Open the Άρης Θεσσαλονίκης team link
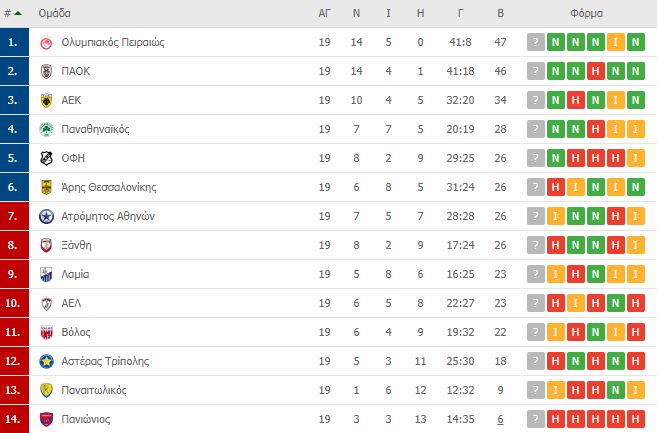The height and width of the screenshot is (433, 658). click(x=109, y=187)
